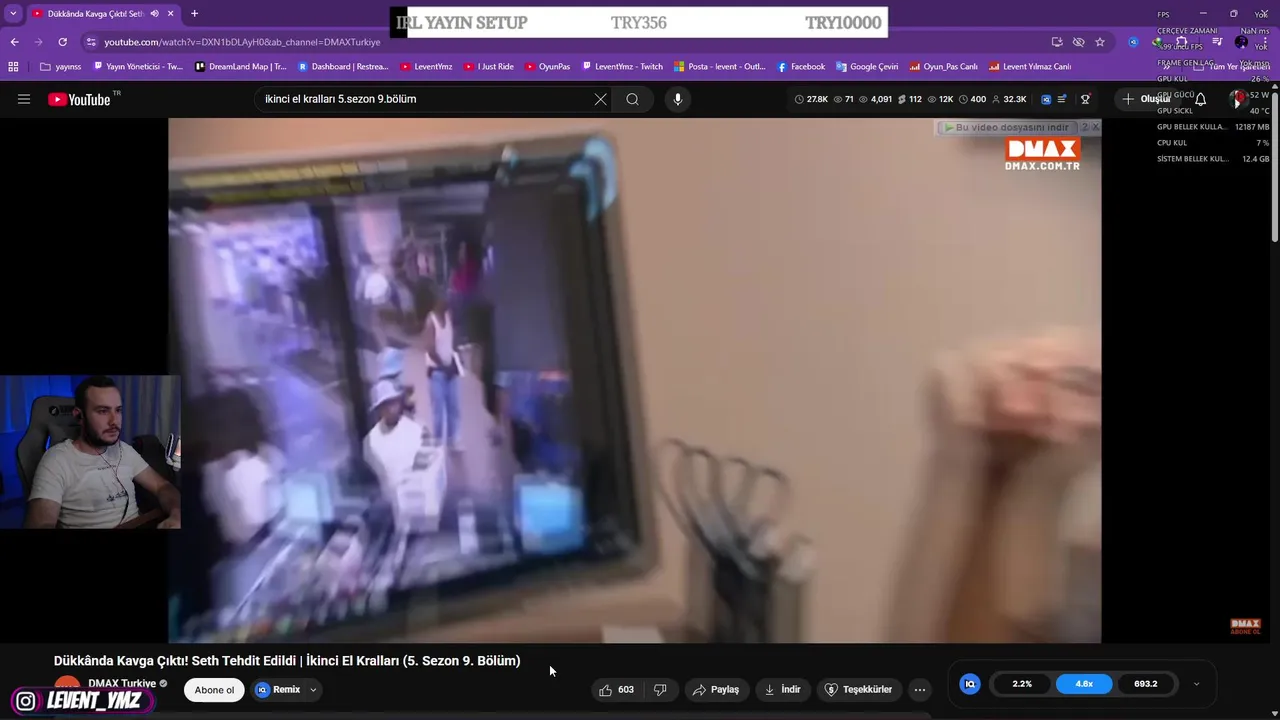
Task: Expand the Remix options chevron
Action: [x=313, y=690]
